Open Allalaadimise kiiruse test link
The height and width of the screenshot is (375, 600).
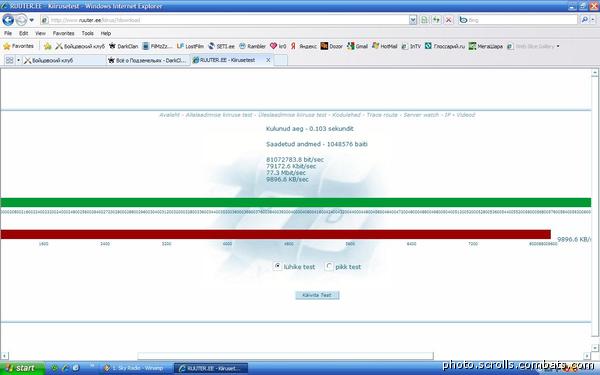click(x=219, y=115)
